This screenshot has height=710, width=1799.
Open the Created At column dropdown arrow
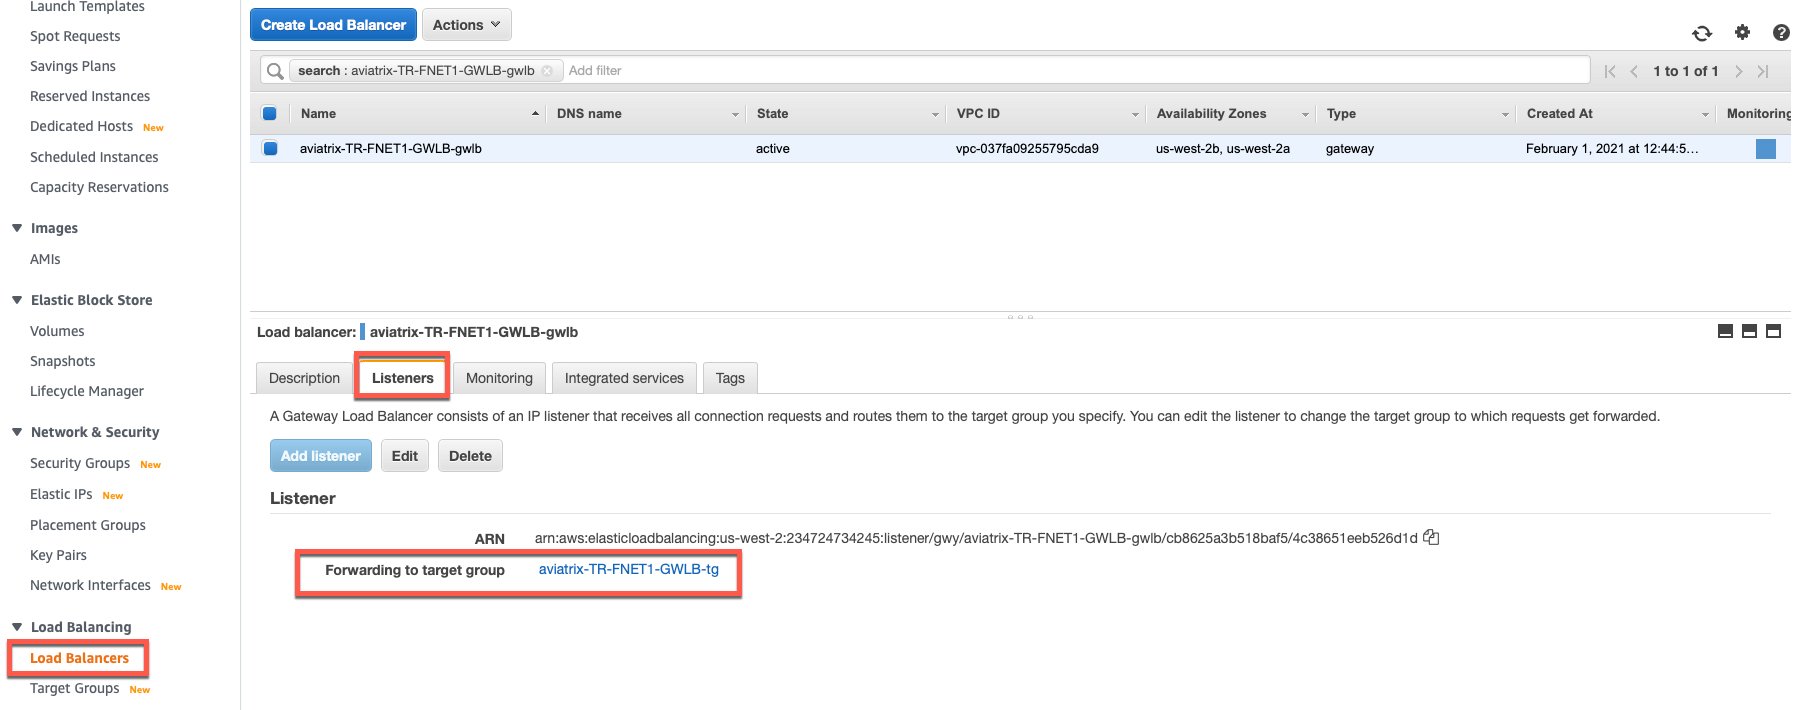point(1705,114)
